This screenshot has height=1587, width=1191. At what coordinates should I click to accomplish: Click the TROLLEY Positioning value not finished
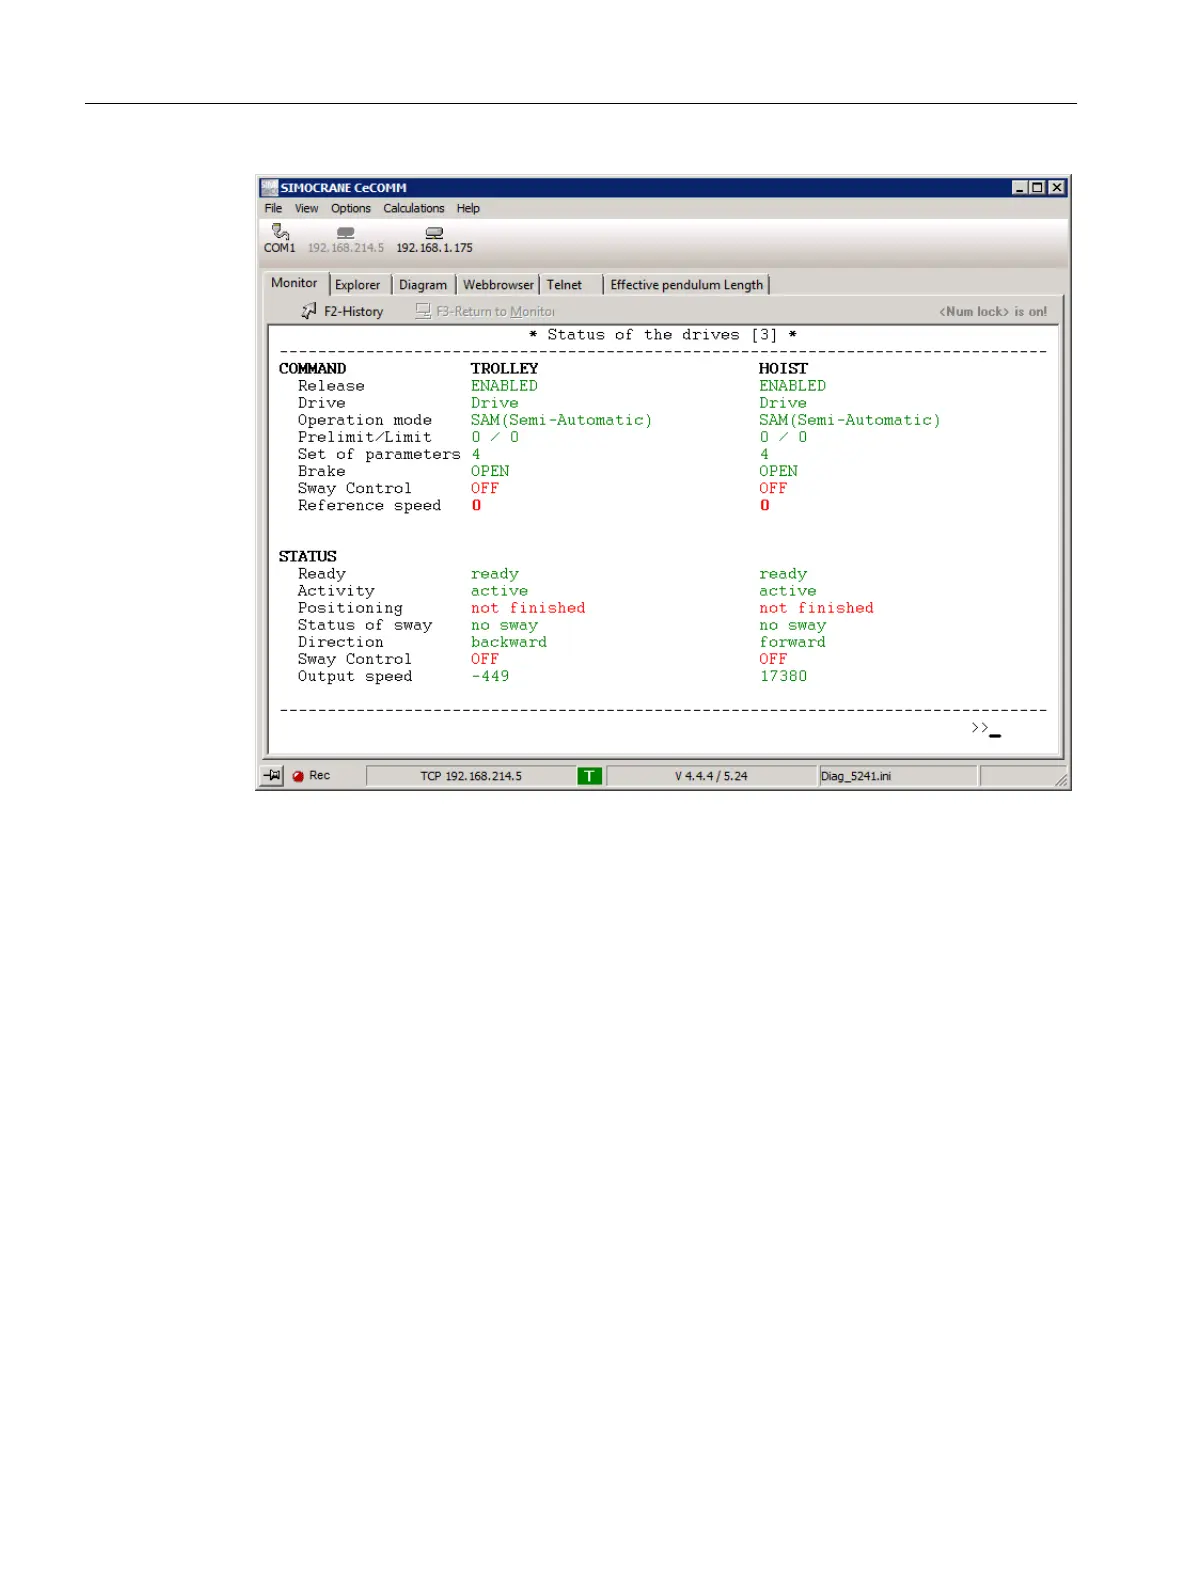pyautogui.click(x=528, y=608)
